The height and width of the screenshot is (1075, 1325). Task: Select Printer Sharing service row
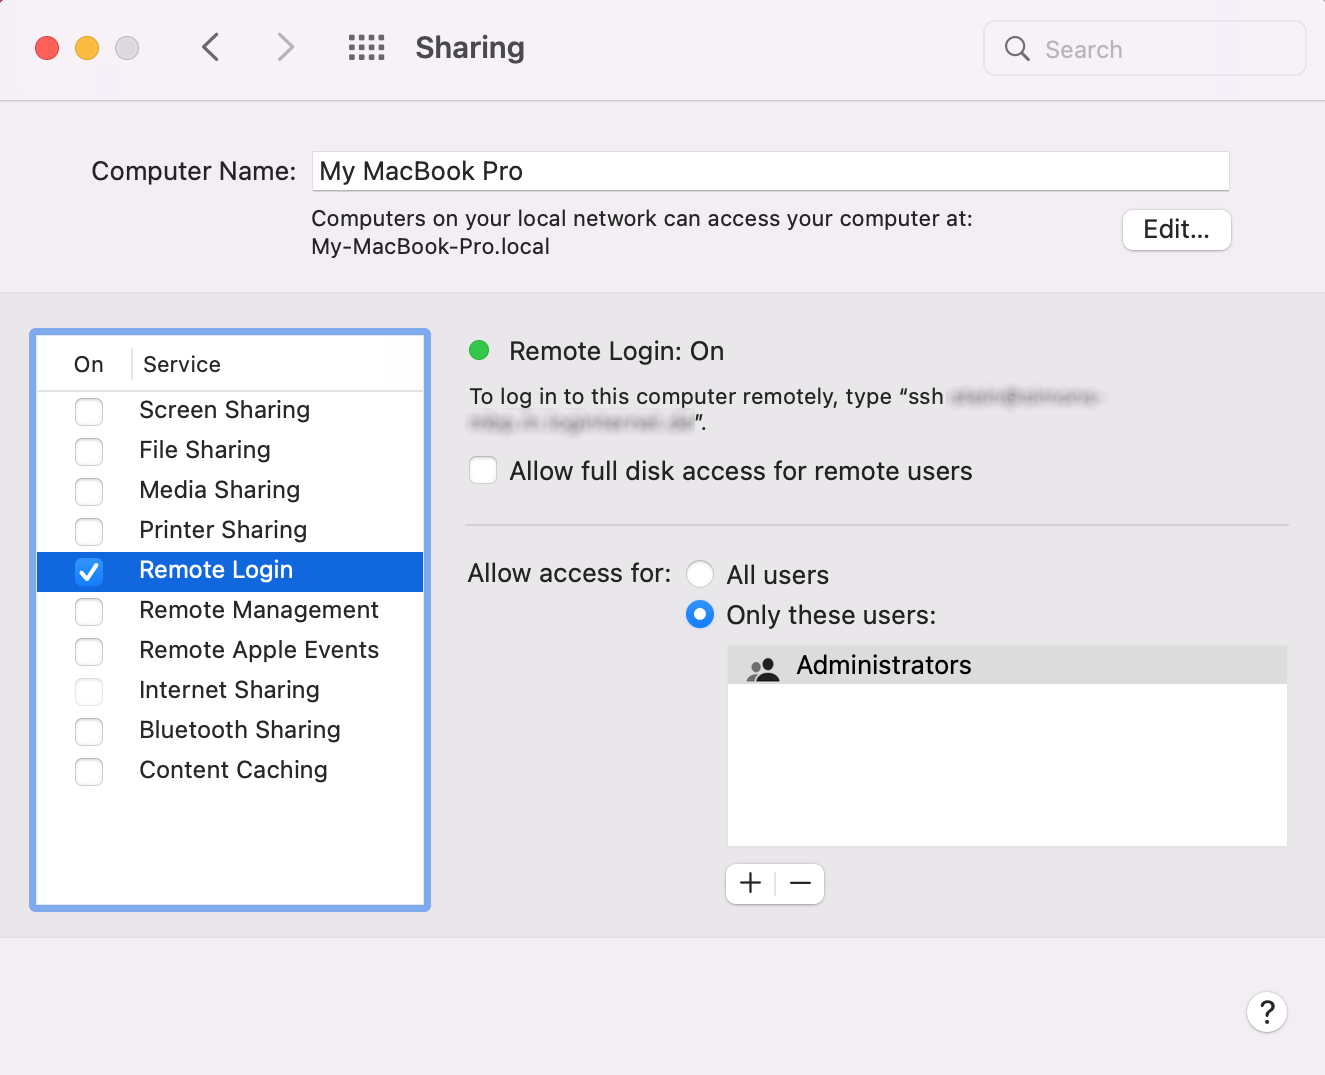pos(230,530)
